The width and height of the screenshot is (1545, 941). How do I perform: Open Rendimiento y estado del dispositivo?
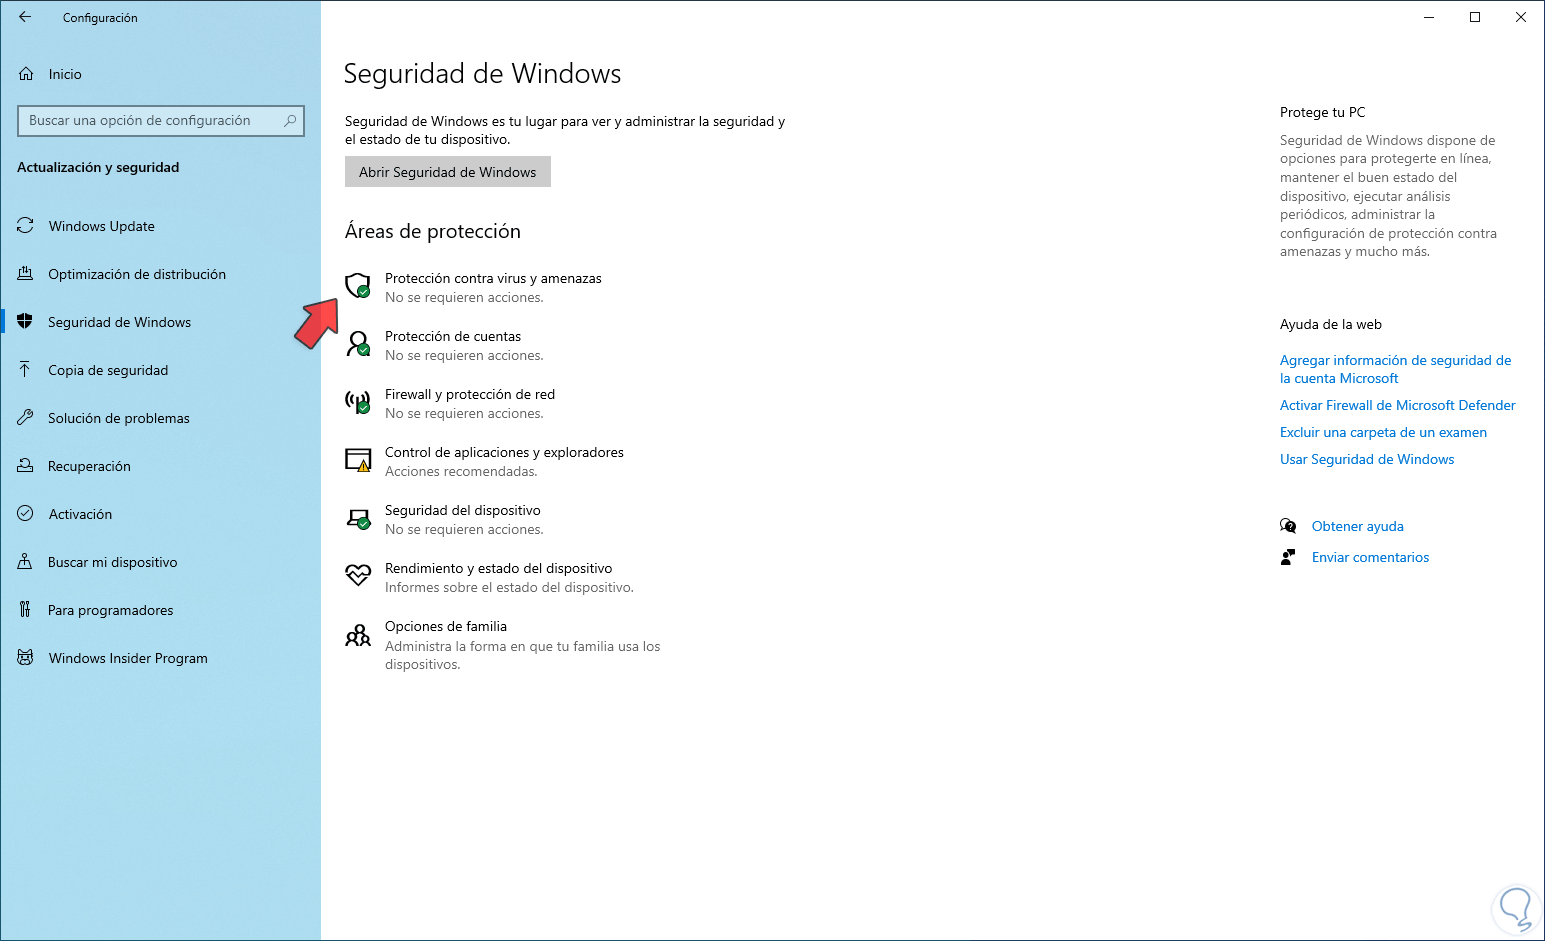[x=498, y=568]
